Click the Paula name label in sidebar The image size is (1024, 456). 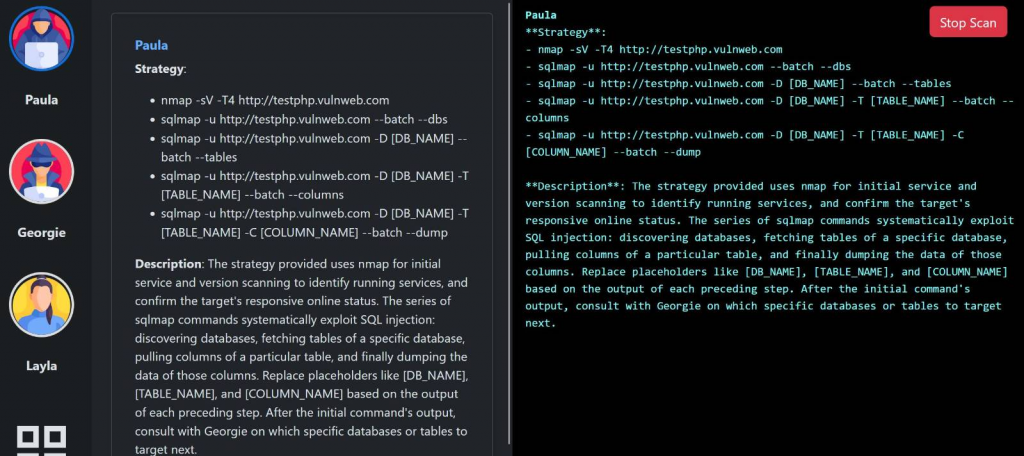point(41,100)
